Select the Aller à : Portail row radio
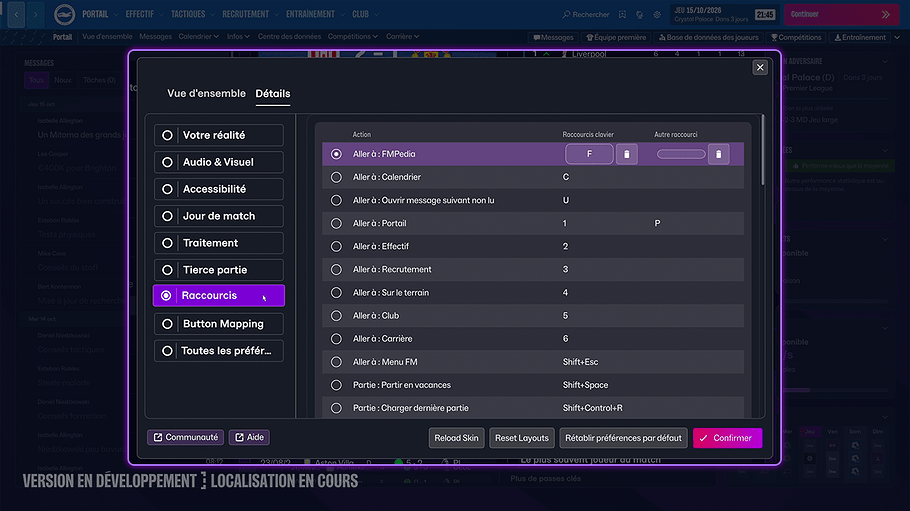 pos(336,223)
